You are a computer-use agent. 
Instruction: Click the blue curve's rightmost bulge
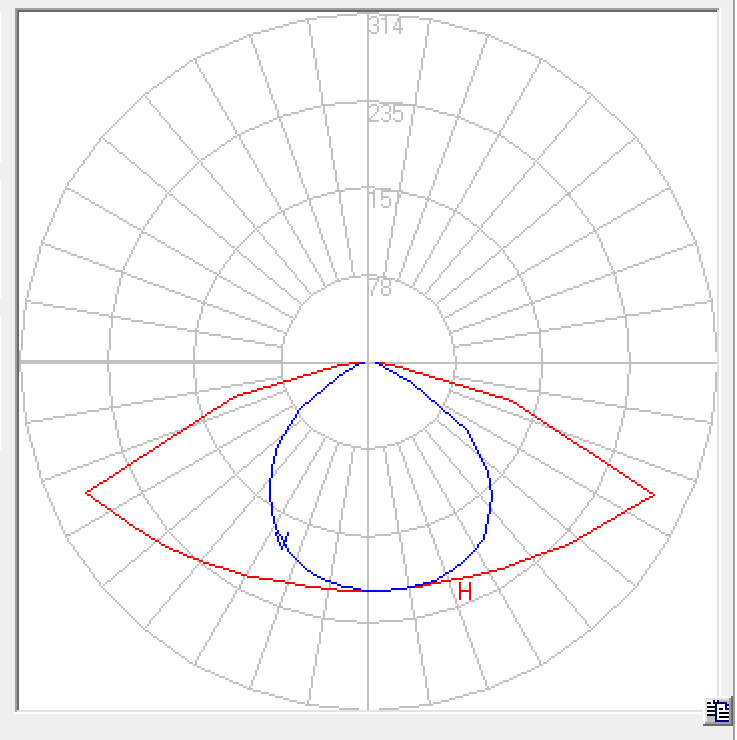coord(490,495)
